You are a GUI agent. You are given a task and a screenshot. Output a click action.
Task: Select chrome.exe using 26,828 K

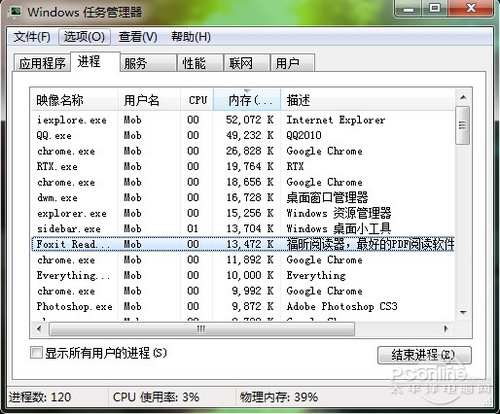pyautogui.click(x=243, y=151)
